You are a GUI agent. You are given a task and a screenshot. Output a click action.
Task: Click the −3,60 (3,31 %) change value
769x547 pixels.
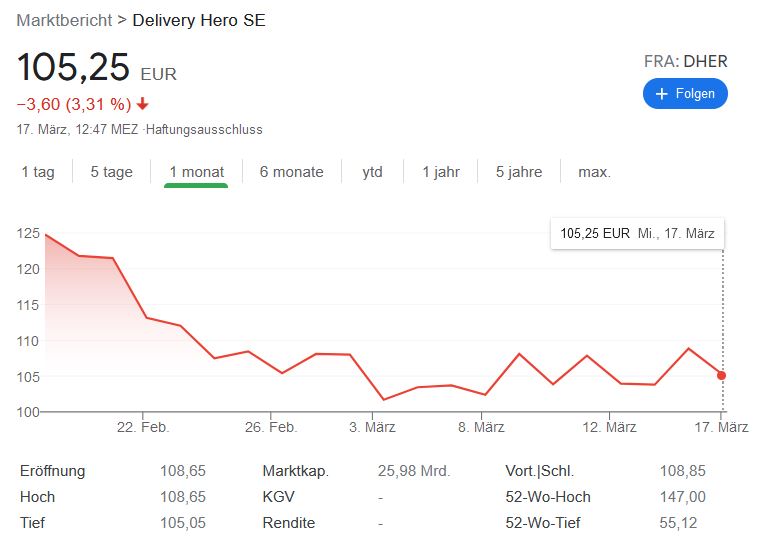coord(74,104)
